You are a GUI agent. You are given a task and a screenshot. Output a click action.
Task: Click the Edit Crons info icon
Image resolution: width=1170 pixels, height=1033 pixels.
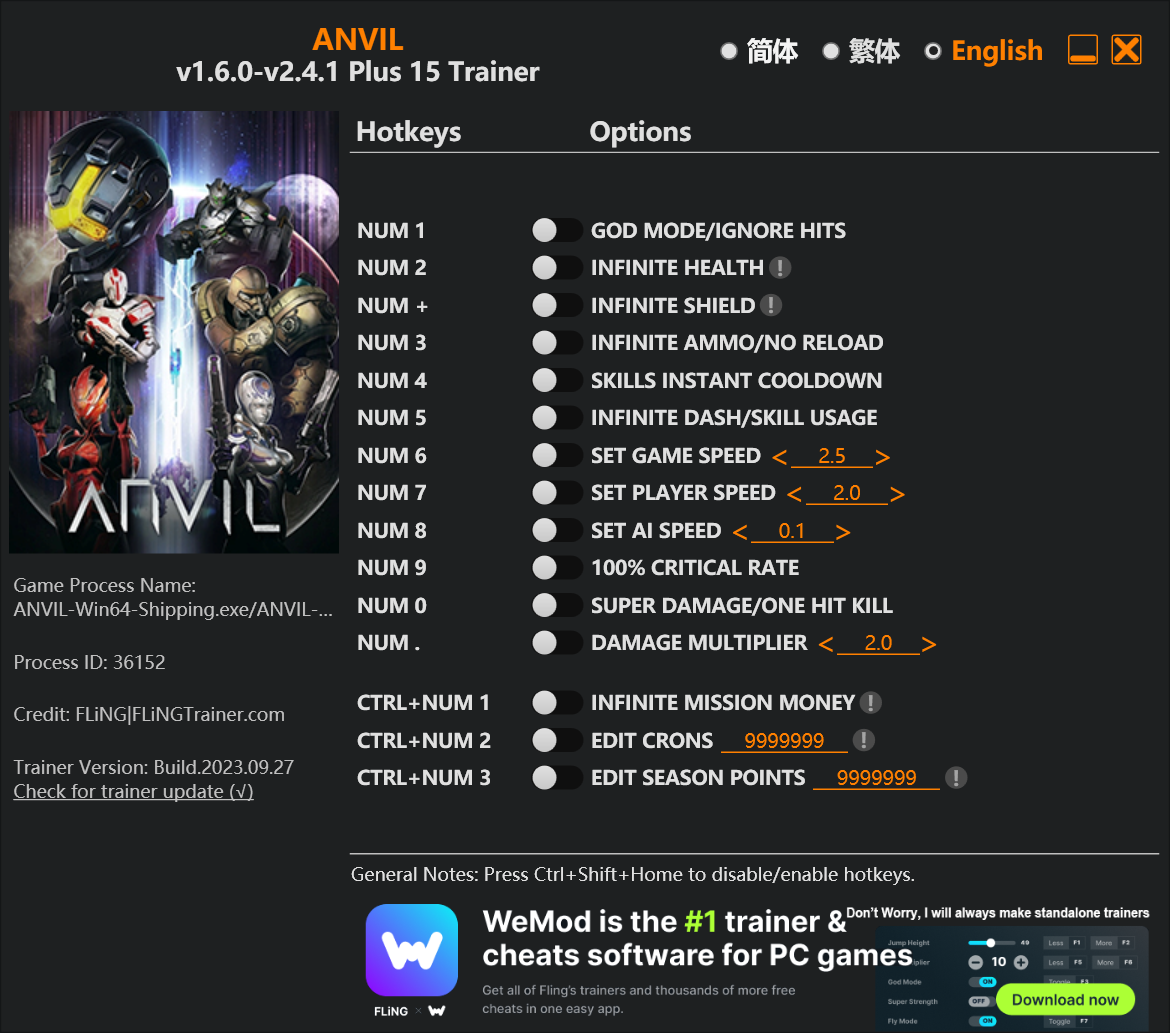[x=863, y=740]
